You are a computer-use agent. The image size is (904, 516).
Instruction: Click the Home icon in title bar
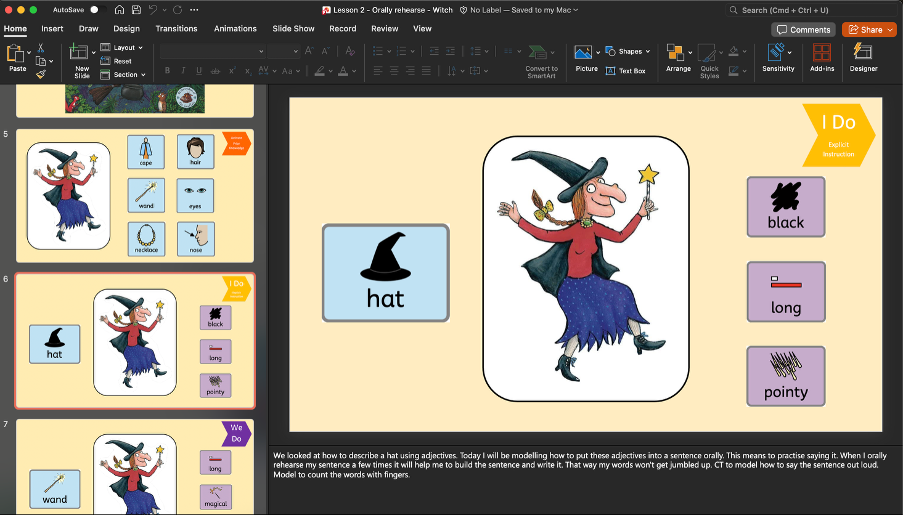click(x=119, y=10)
